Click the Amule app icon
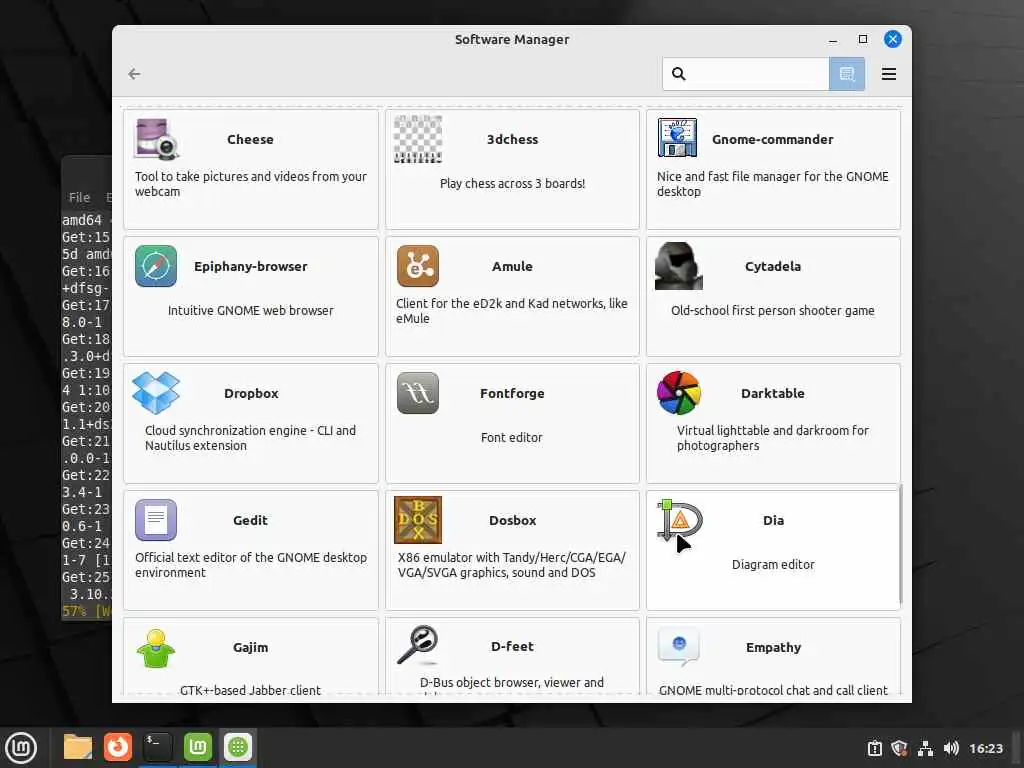Screen dimensions: 1024x768 pyautogui.click(x=418, y=266)
